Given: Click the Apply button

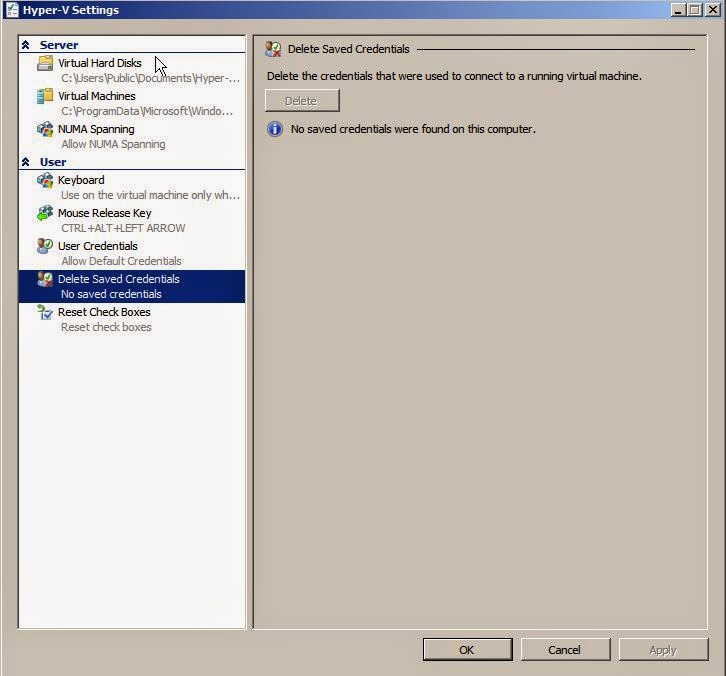Looking at the screenshot, I should click(x=663, y=650).
